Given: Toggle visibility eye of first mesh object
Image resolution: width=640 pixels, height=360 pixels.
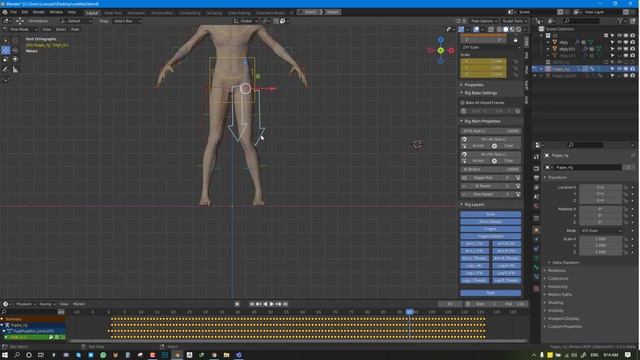Looking at the screenshot, I should coord(619,42).
